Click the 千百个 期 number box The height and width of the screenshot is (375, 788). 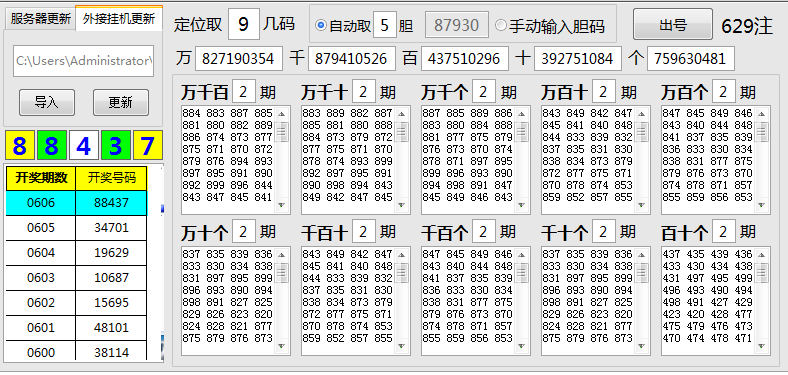coord(484,232)
